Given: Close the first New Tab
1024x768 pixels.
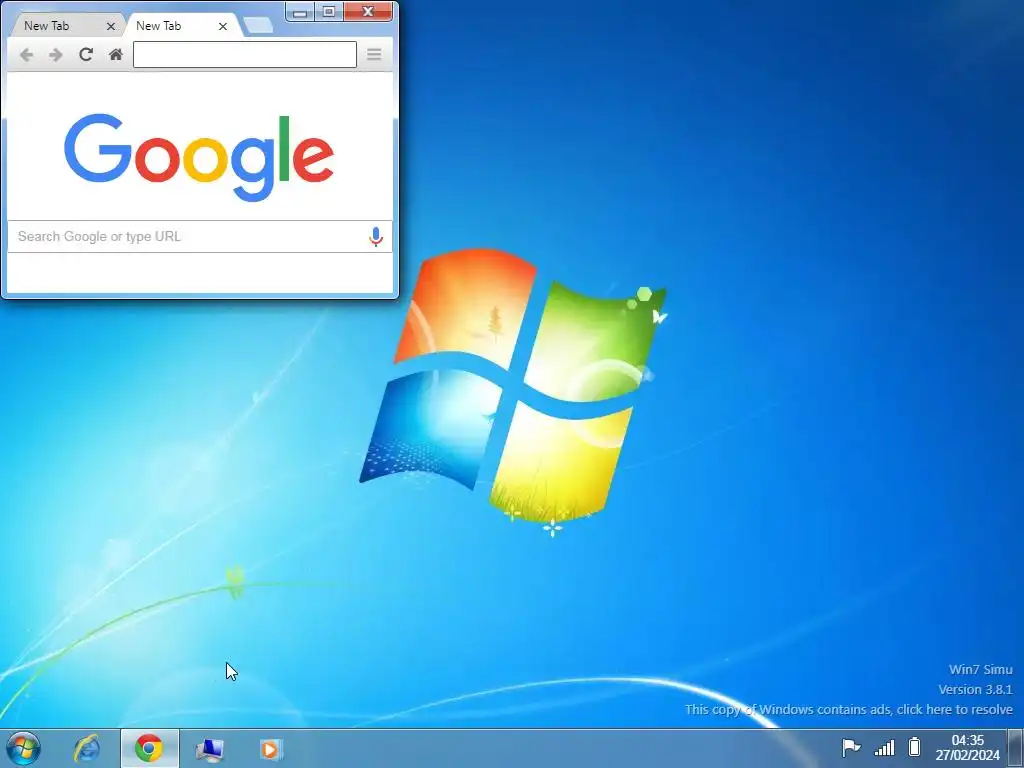Looking at the screenshot, I should point(110,27).
